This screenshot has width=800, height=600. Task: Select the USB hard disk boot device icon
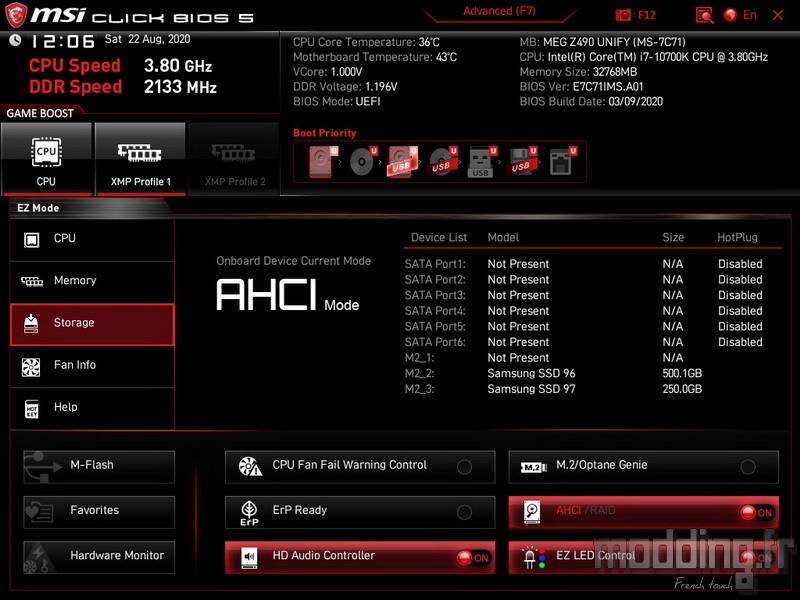pyautogui.click(x=403, y=162)
